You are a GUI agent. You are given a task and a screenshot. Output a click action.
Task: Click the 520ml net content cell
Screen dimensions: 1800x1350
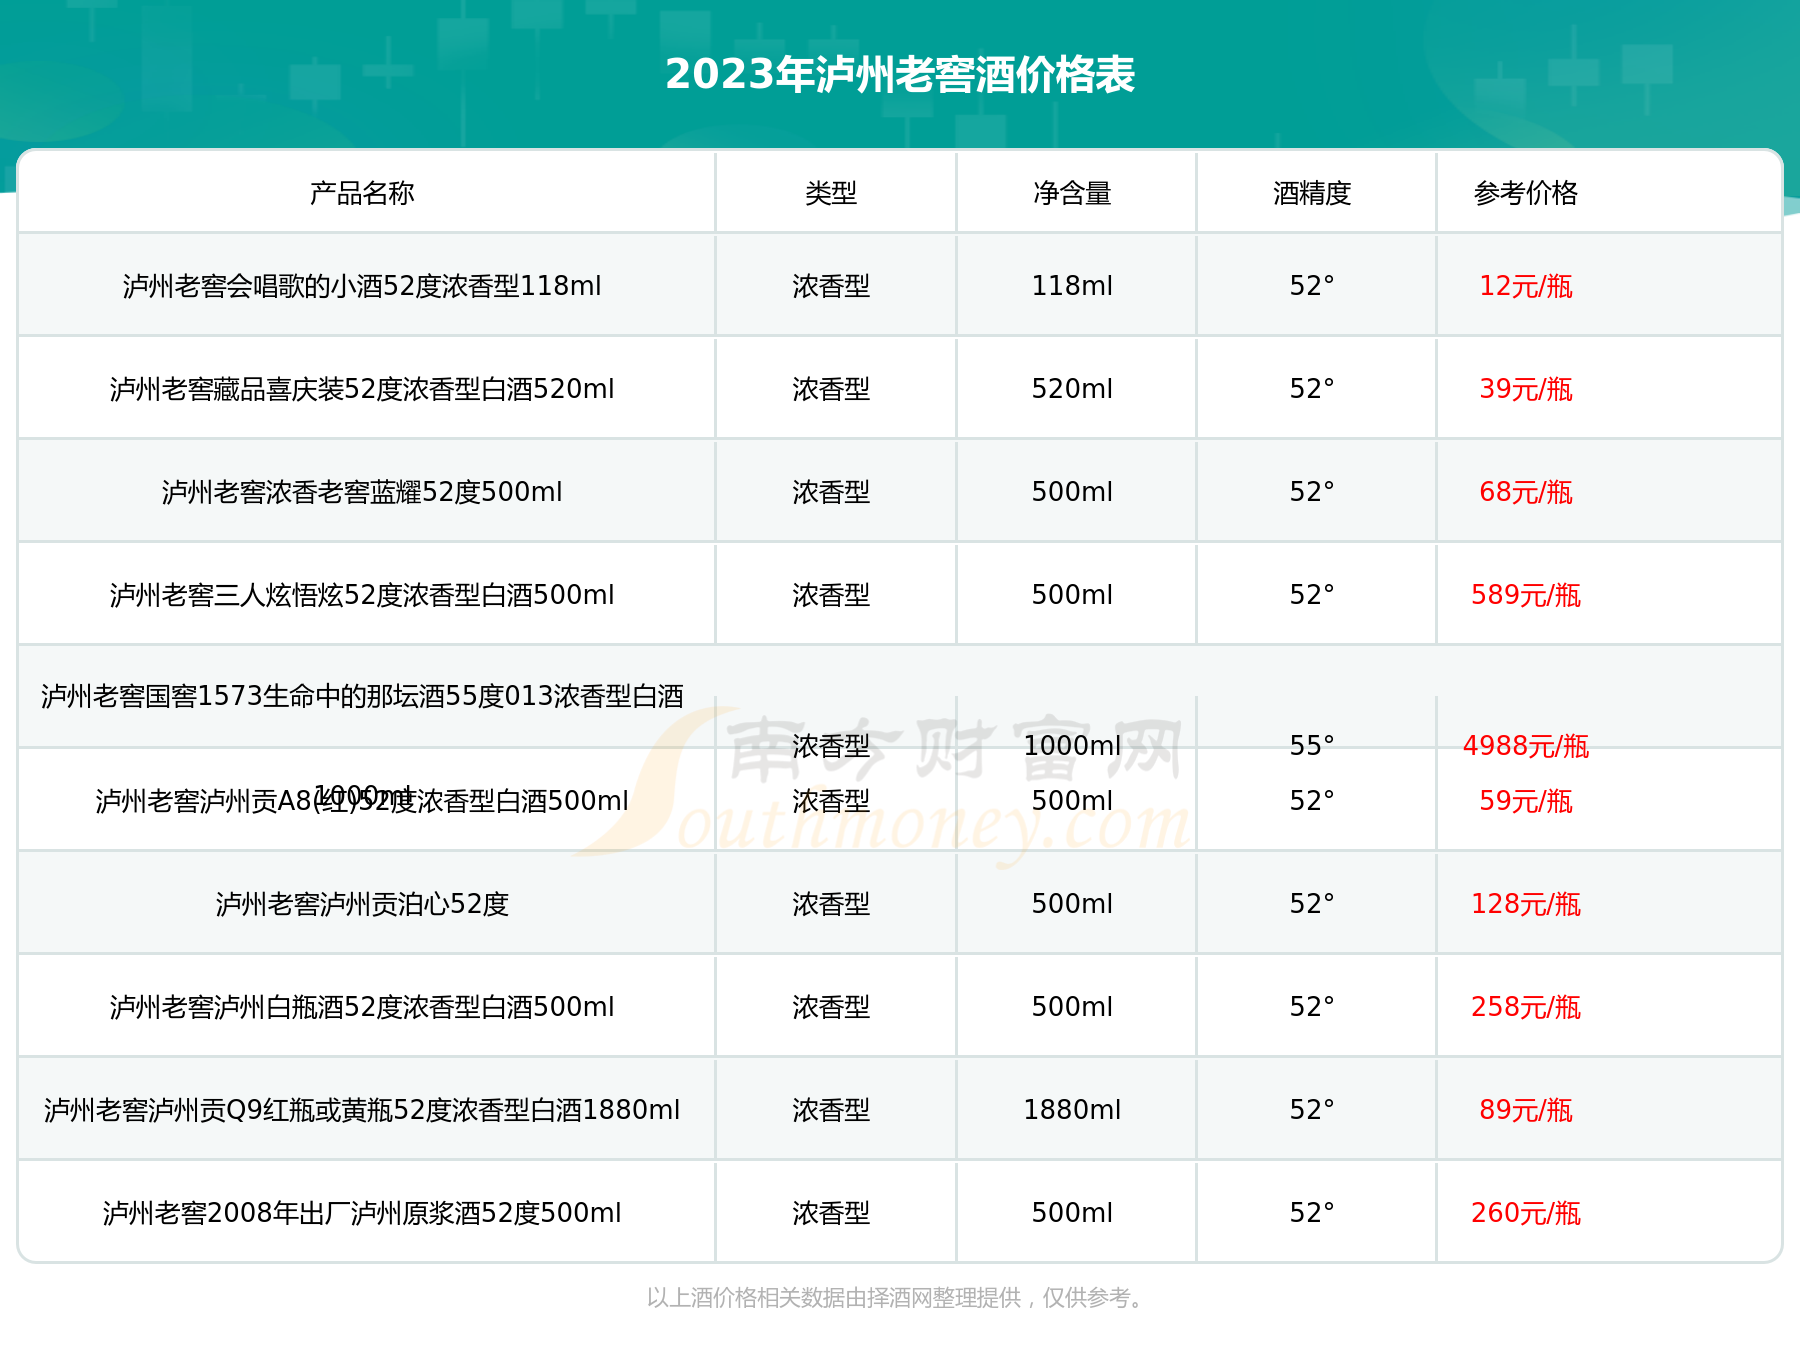coord(1072,389)
